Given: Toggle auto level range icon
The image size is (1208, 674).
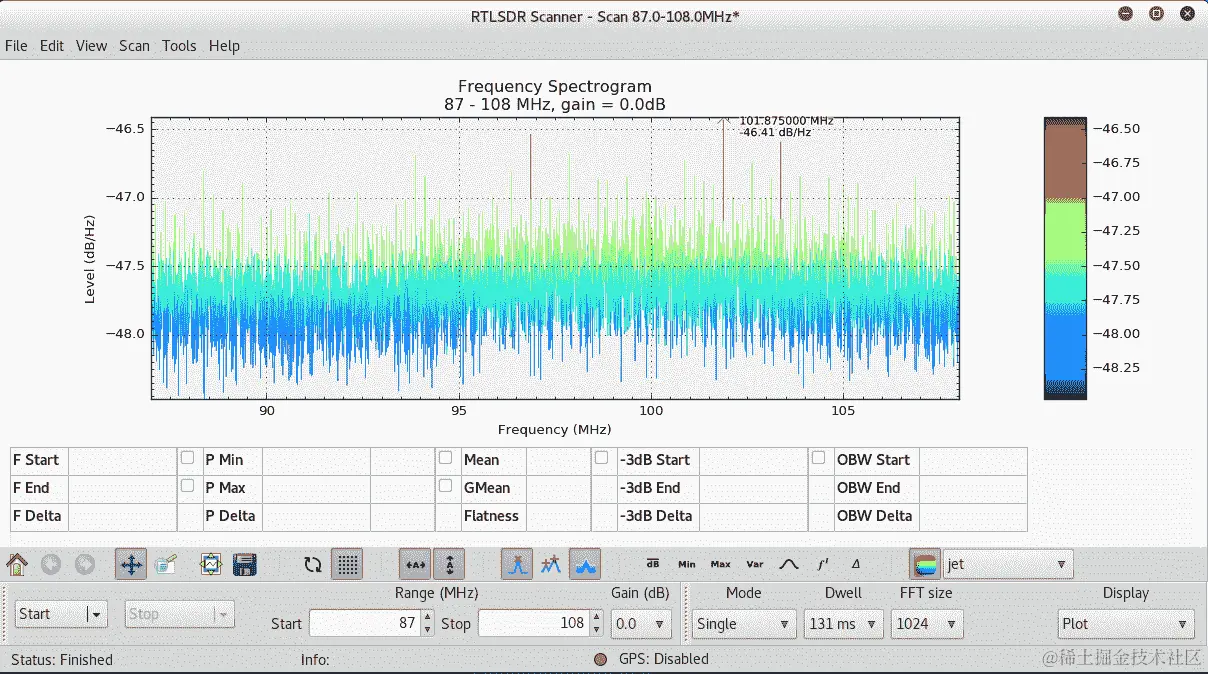Looking at the screenshot, I should (449, 564).
